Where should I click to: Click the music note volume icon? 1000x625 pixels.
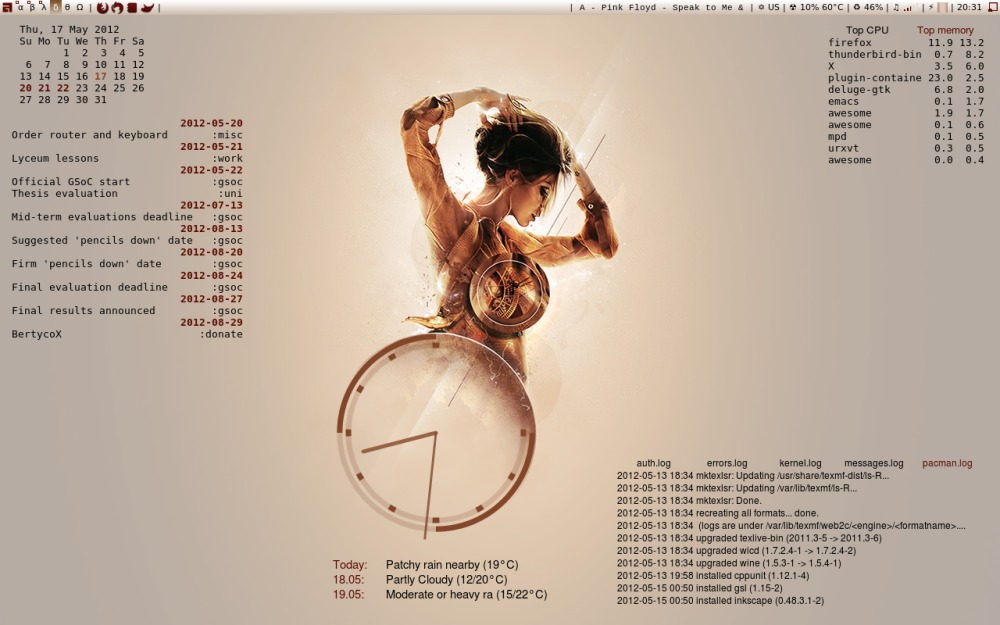[x=896, y=8]
